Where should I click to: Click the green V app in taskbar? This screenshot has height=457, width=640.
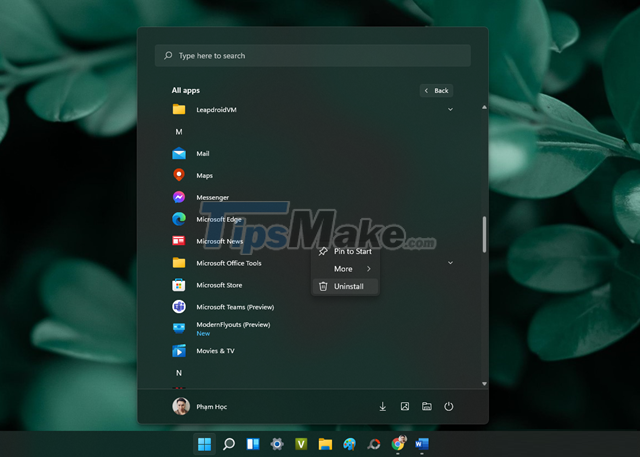[x=301, y=444]
